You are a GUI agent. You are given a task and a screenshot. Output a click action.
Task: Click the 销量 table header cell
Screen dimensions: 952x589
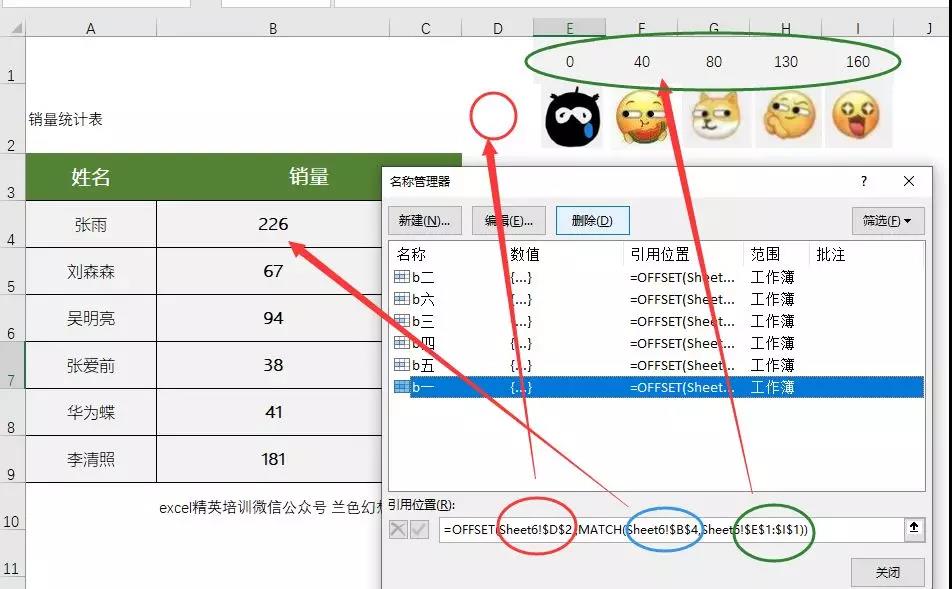click(308, 177)
